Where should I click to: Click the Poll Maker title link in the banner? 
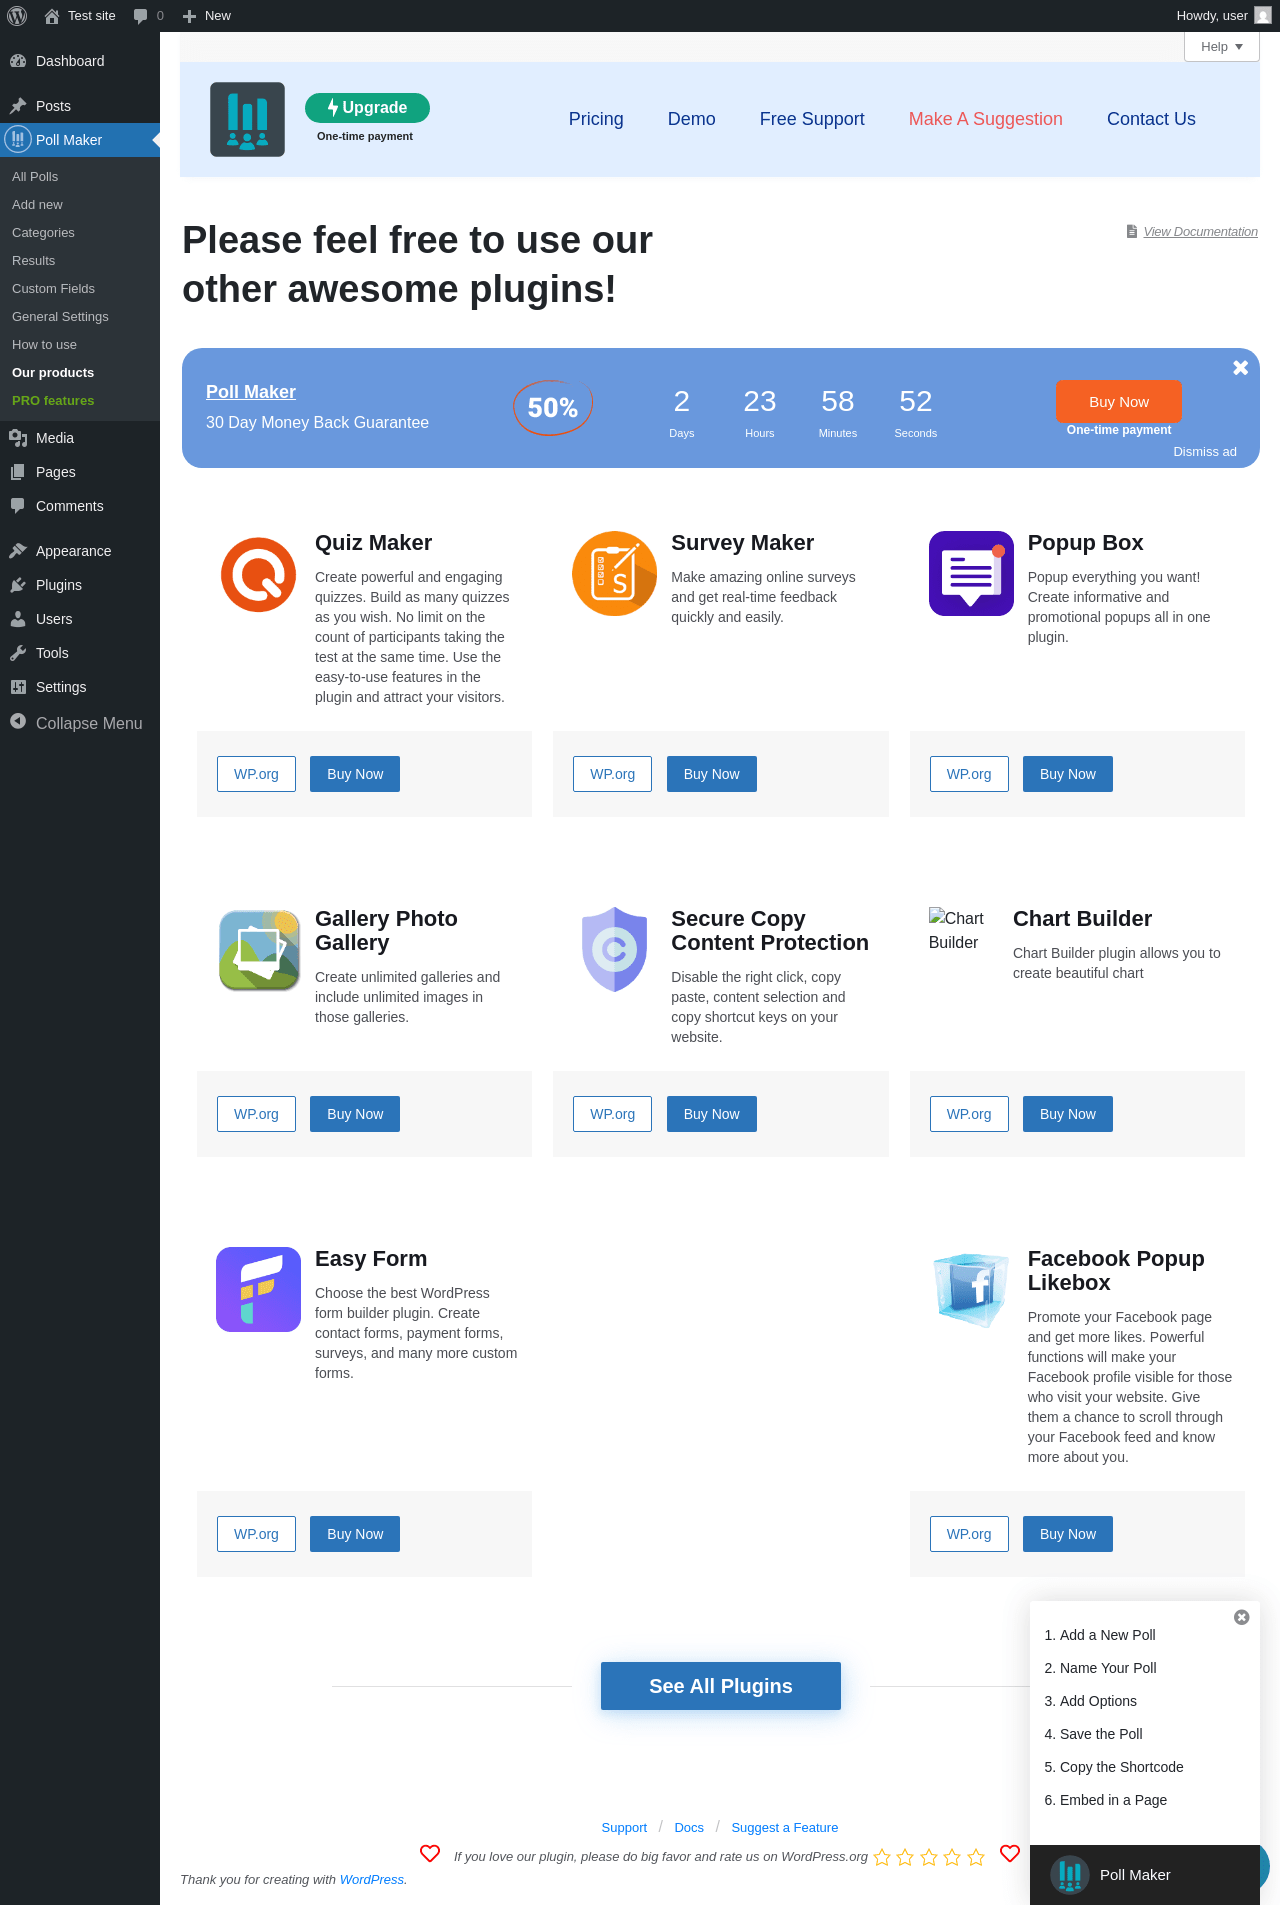[x=251, y=392]
